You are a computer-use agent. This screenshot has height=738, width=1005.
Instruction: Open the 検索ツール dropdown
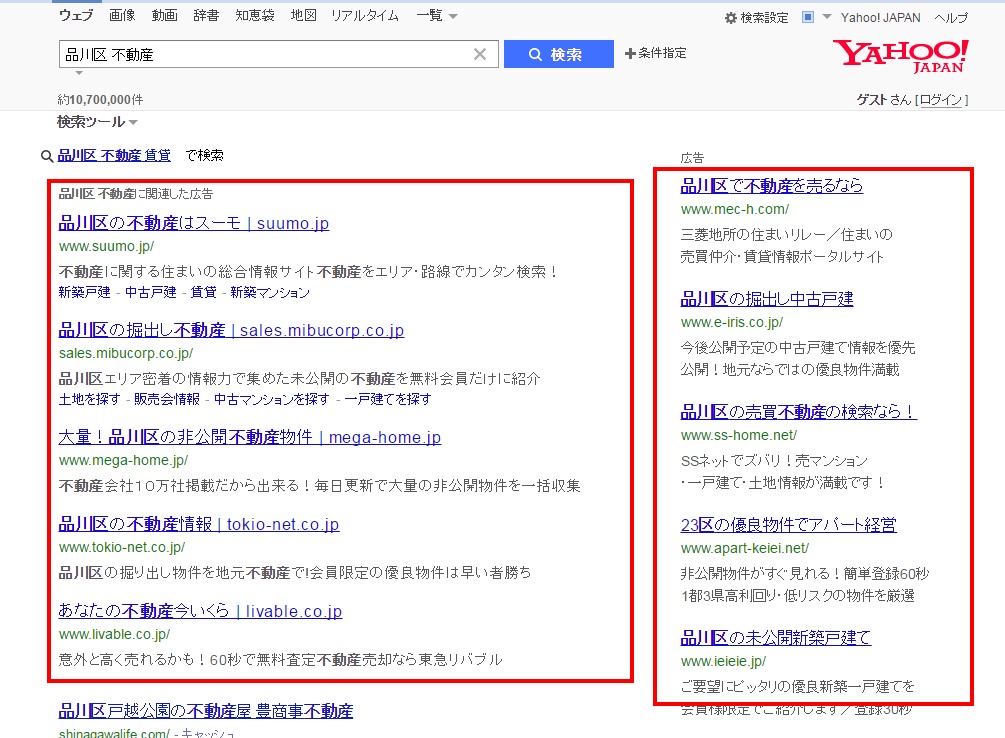point(97,122)
